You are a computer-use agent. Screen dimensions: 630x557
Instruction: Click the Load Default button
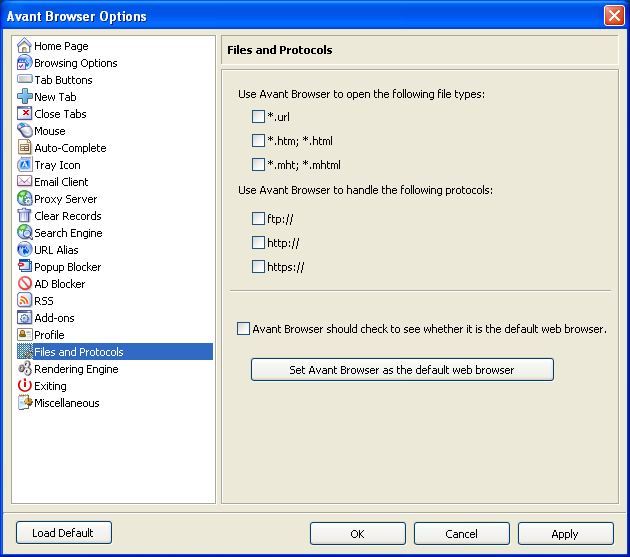pyautogui.click(x=64, y=533)
